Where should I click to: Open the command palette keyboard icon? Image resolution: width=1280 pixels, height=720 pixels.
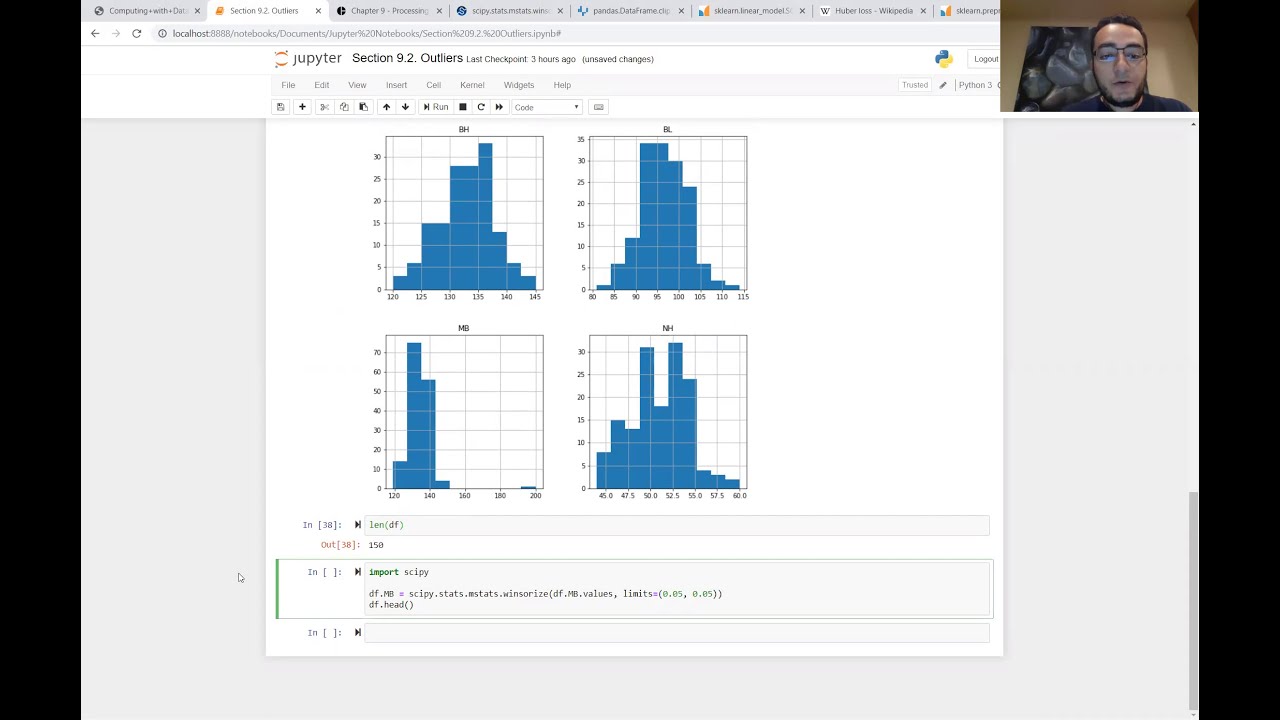(599, 107)
